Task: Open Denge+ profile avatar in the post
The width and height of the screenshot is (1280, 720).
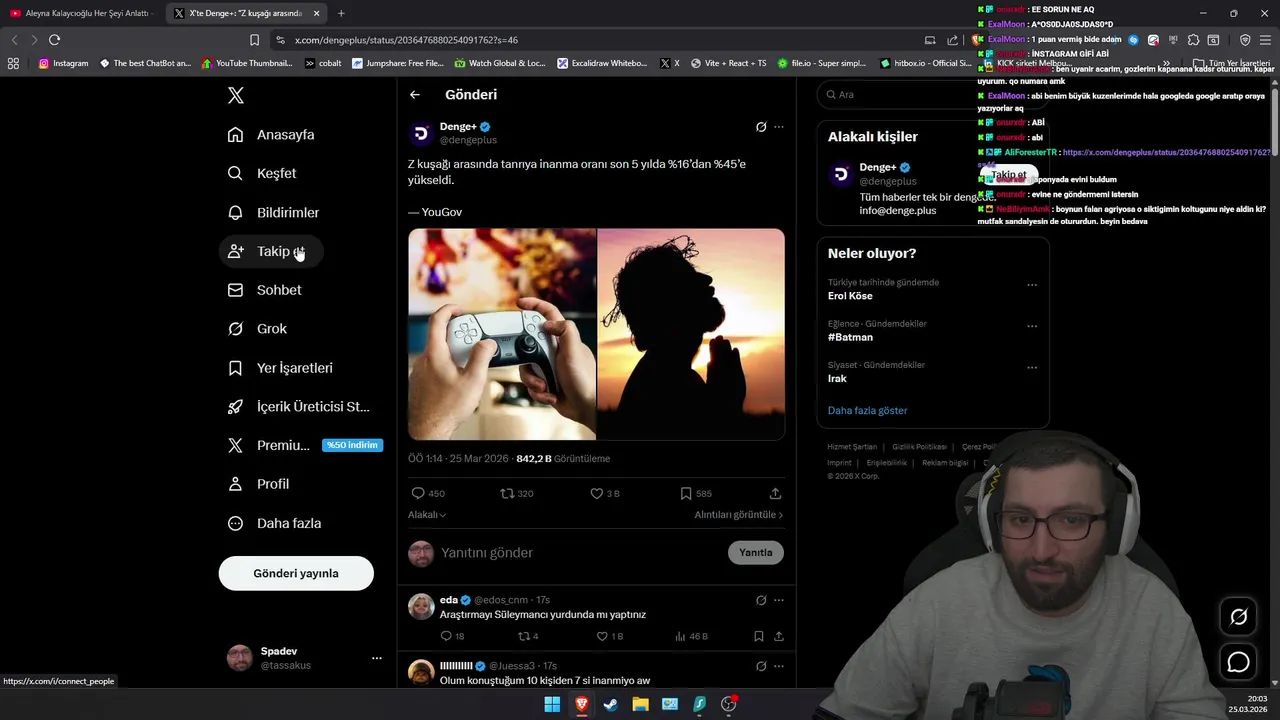Action: point(421,133)
